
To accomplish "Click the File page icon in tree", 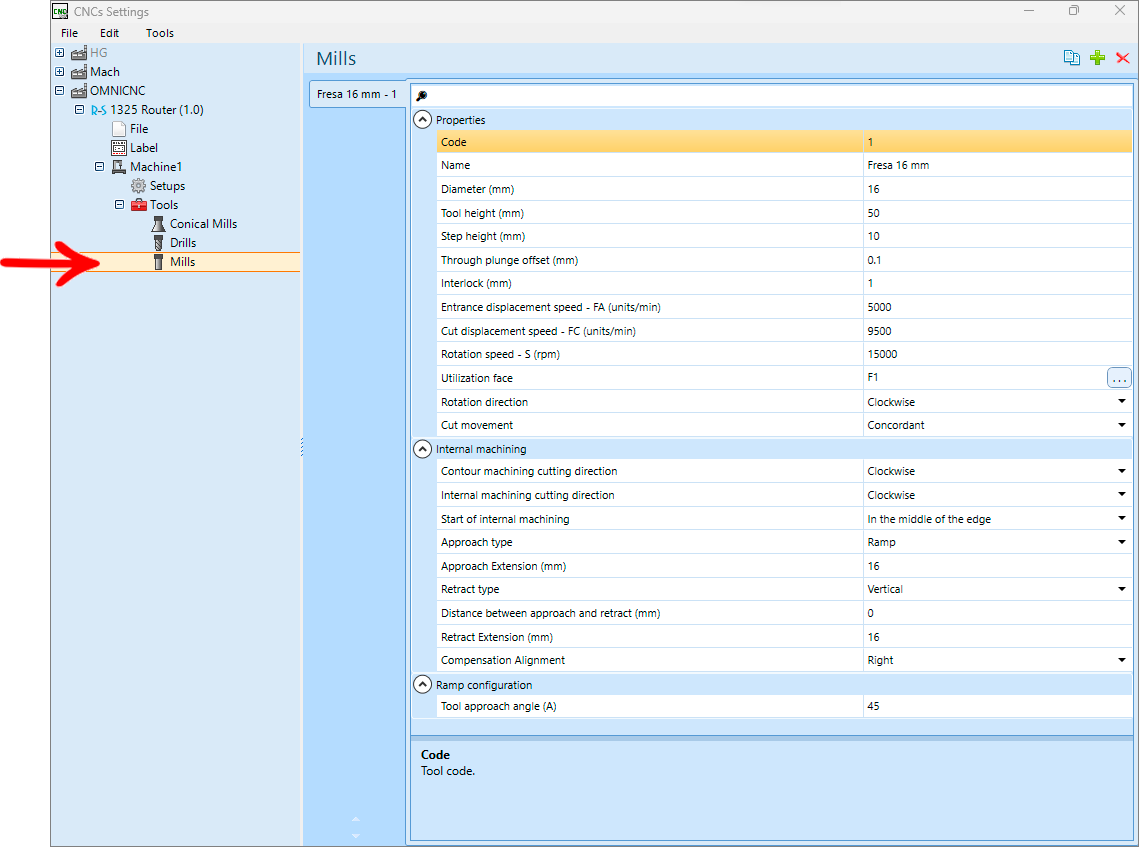I will [119, 129].
